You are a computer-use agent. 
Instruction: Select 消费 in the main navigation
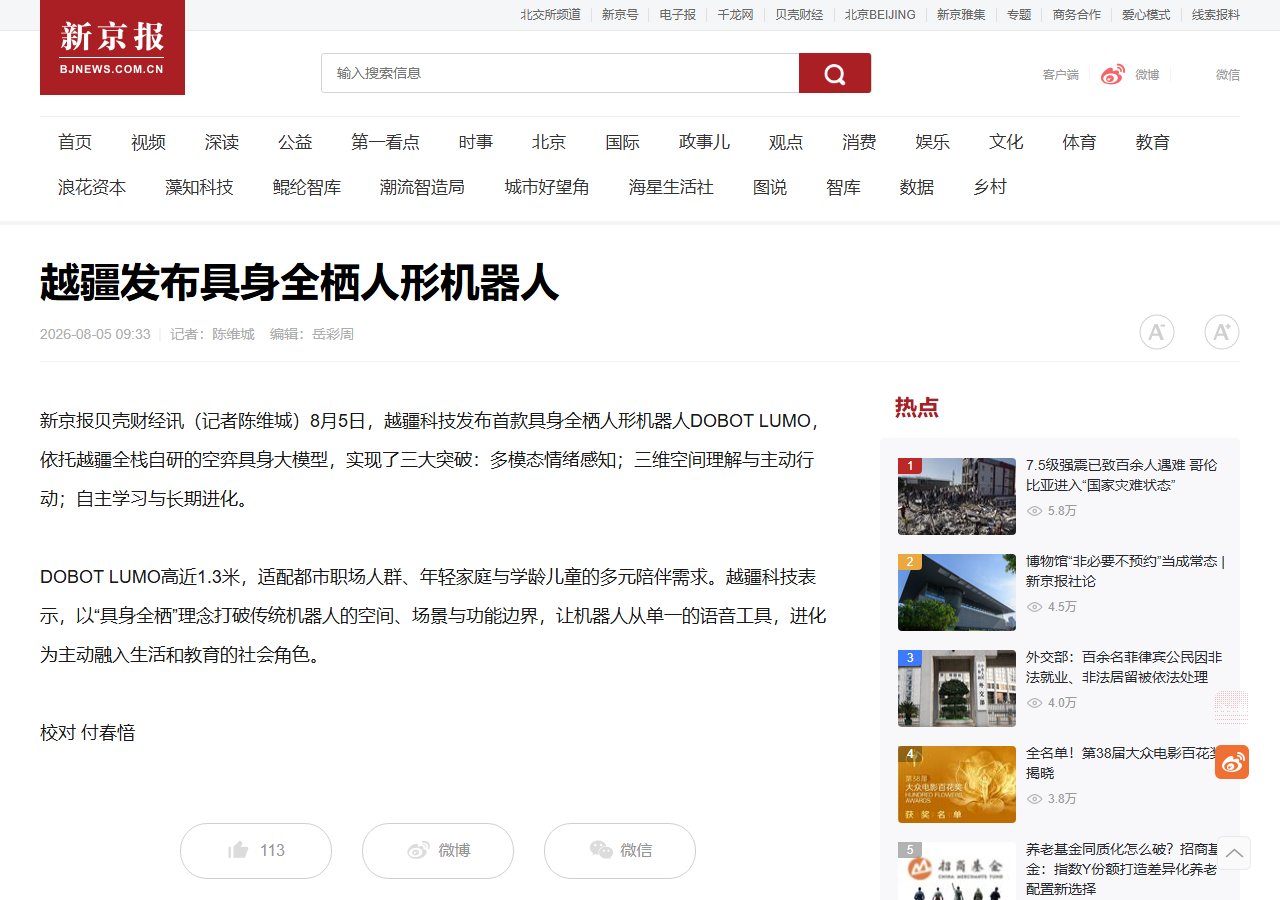(x=859, y=142)
